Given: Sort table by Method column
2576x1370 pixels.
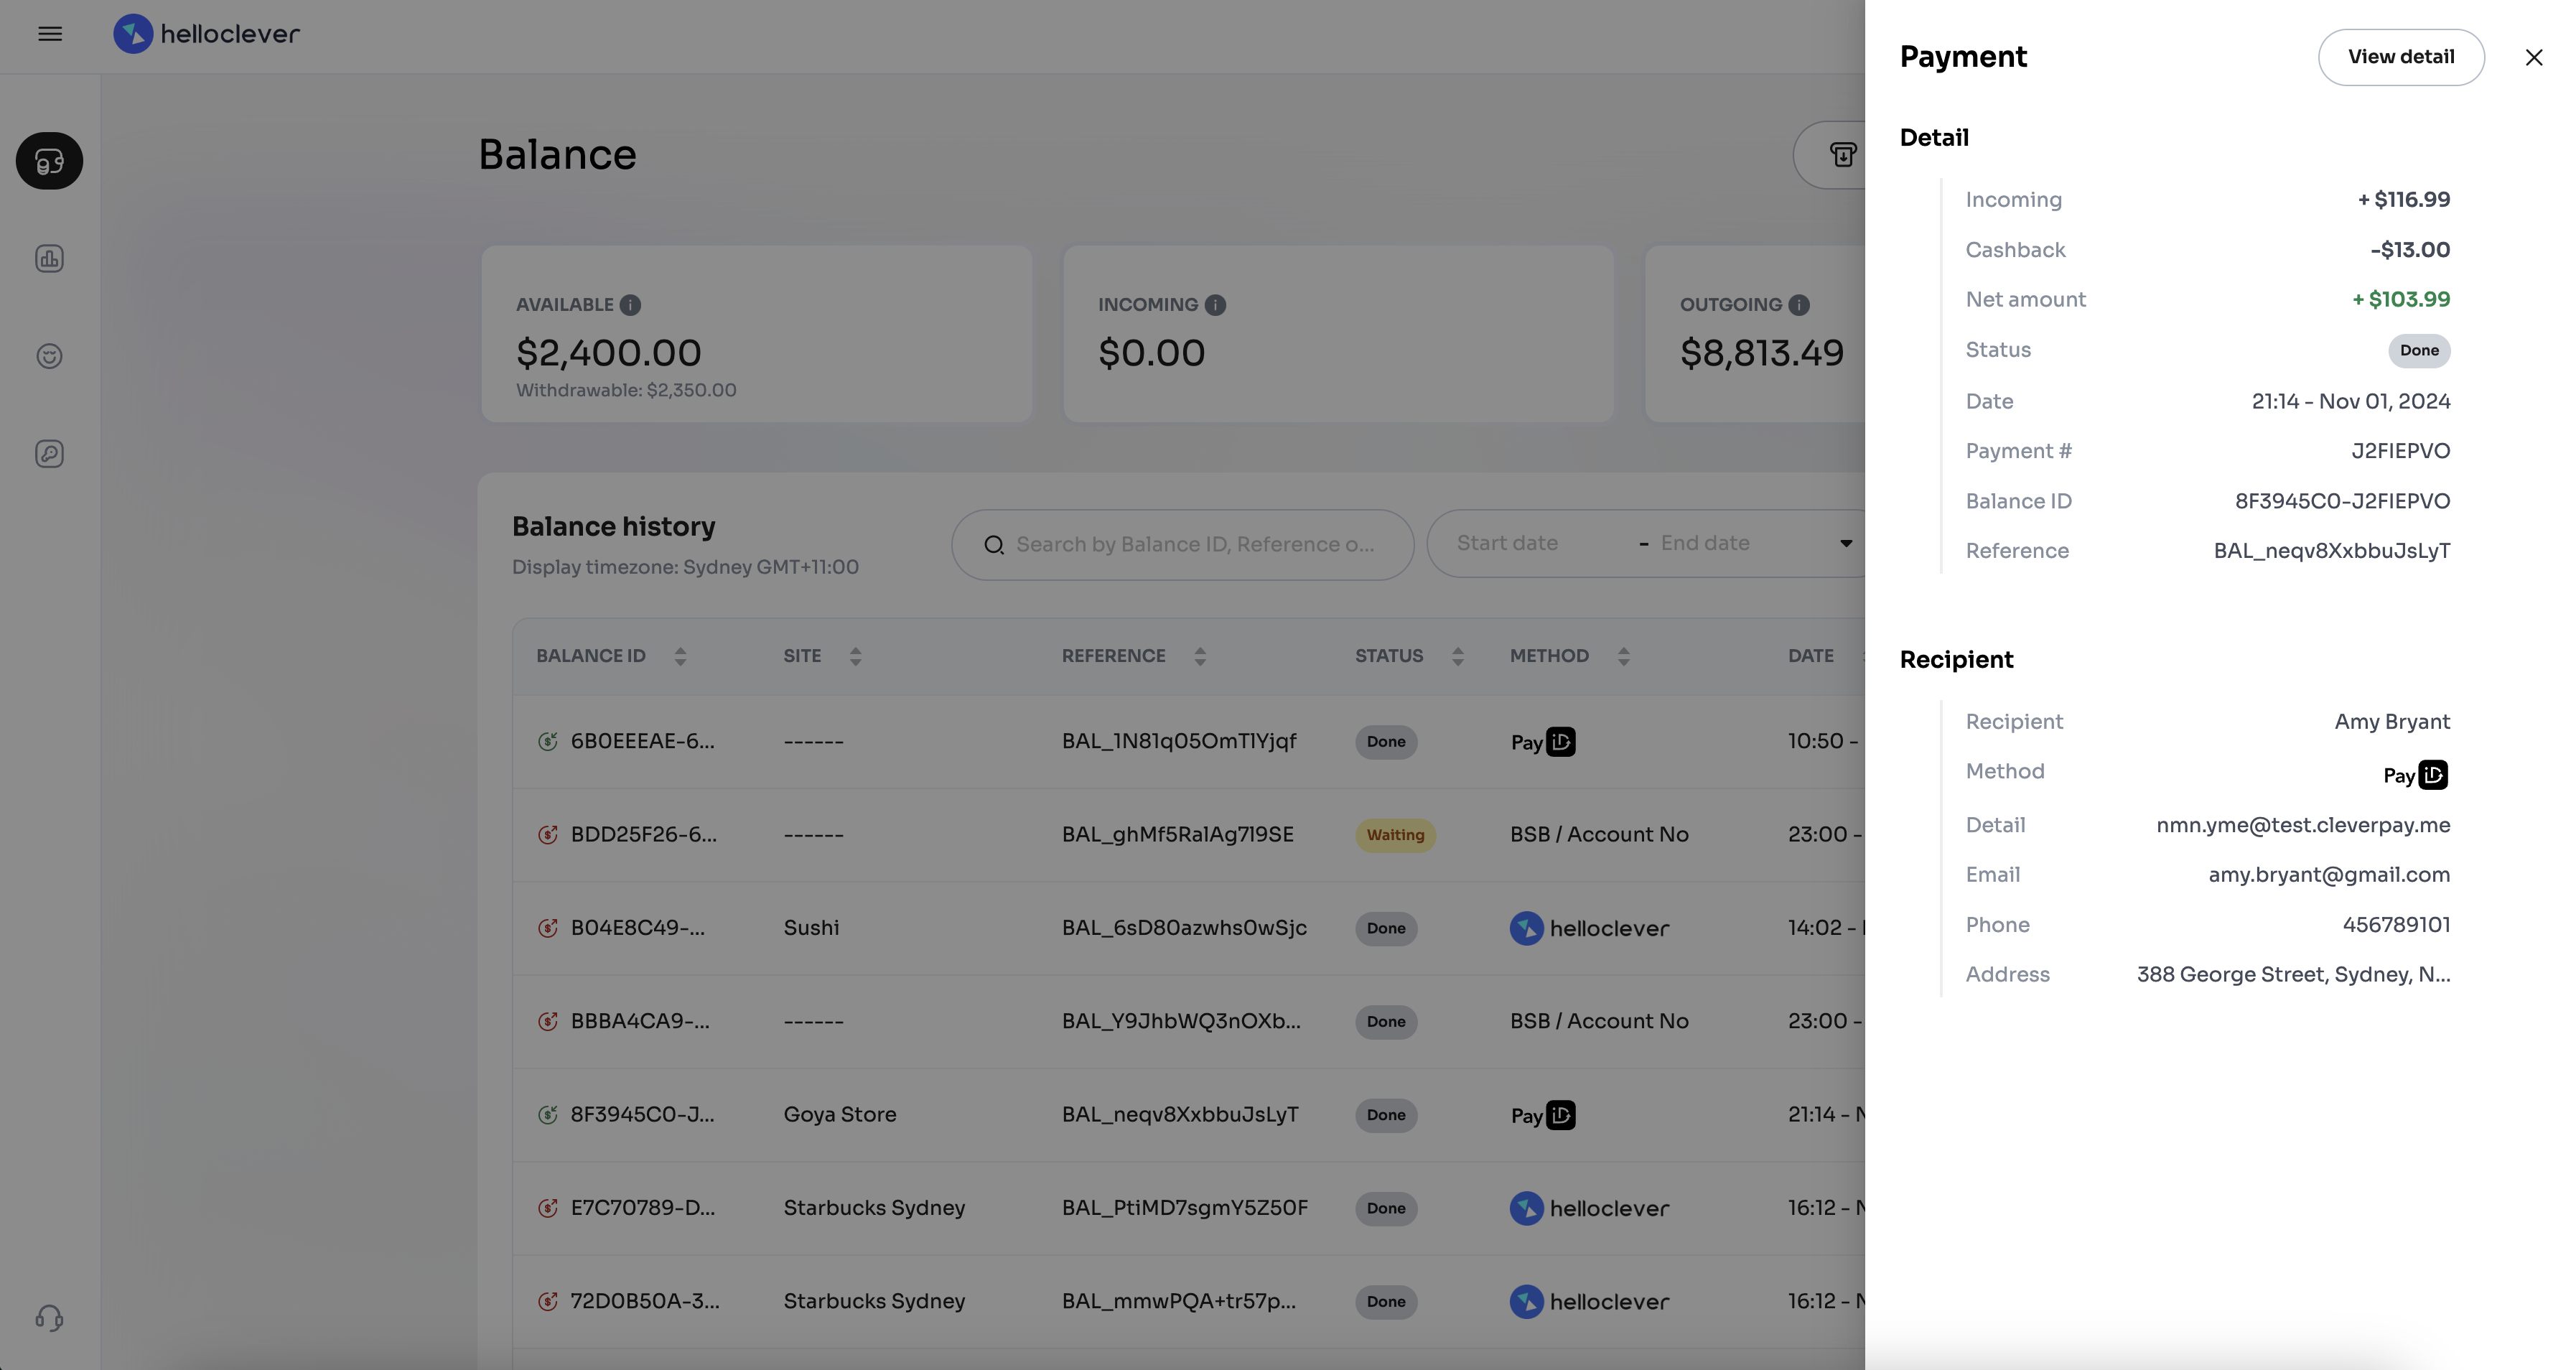Looking at the screenshot, I should click(x=1623, y=656).
